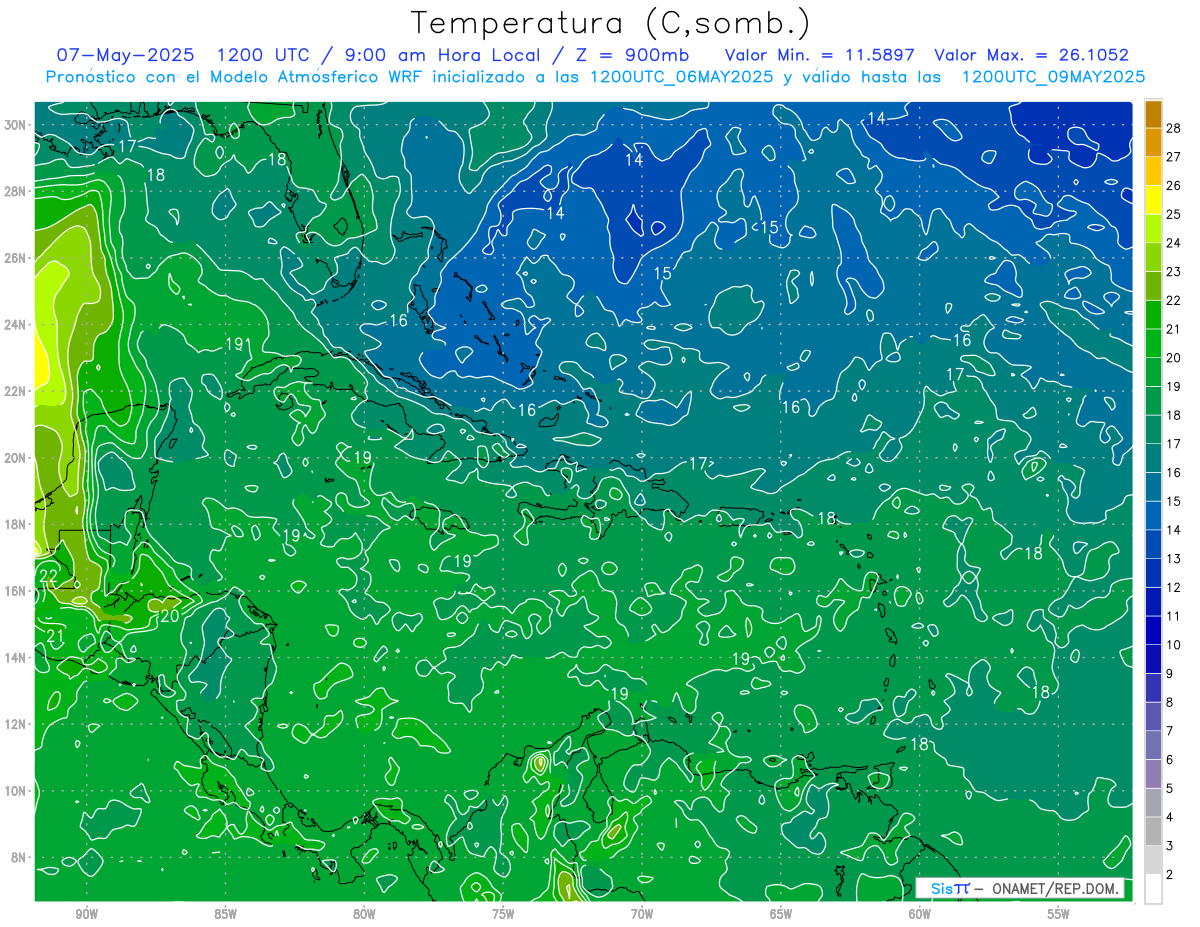Click the 20N latitude axis label
1200x927 pixels.
[17, 458]
